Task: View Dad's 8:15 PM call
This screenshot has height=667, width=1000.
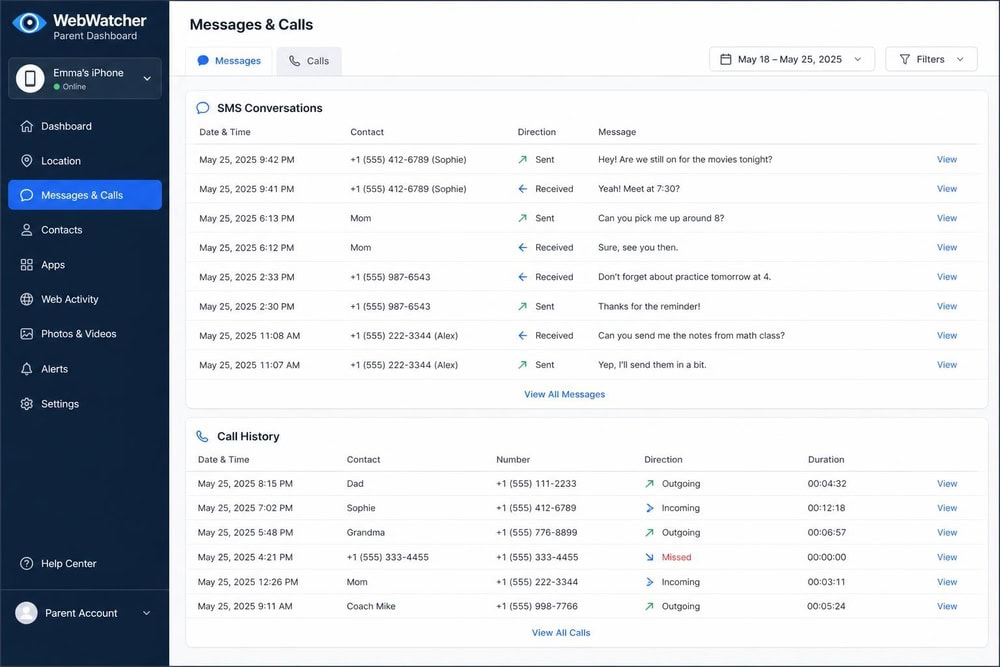Action: coord(947,483)
